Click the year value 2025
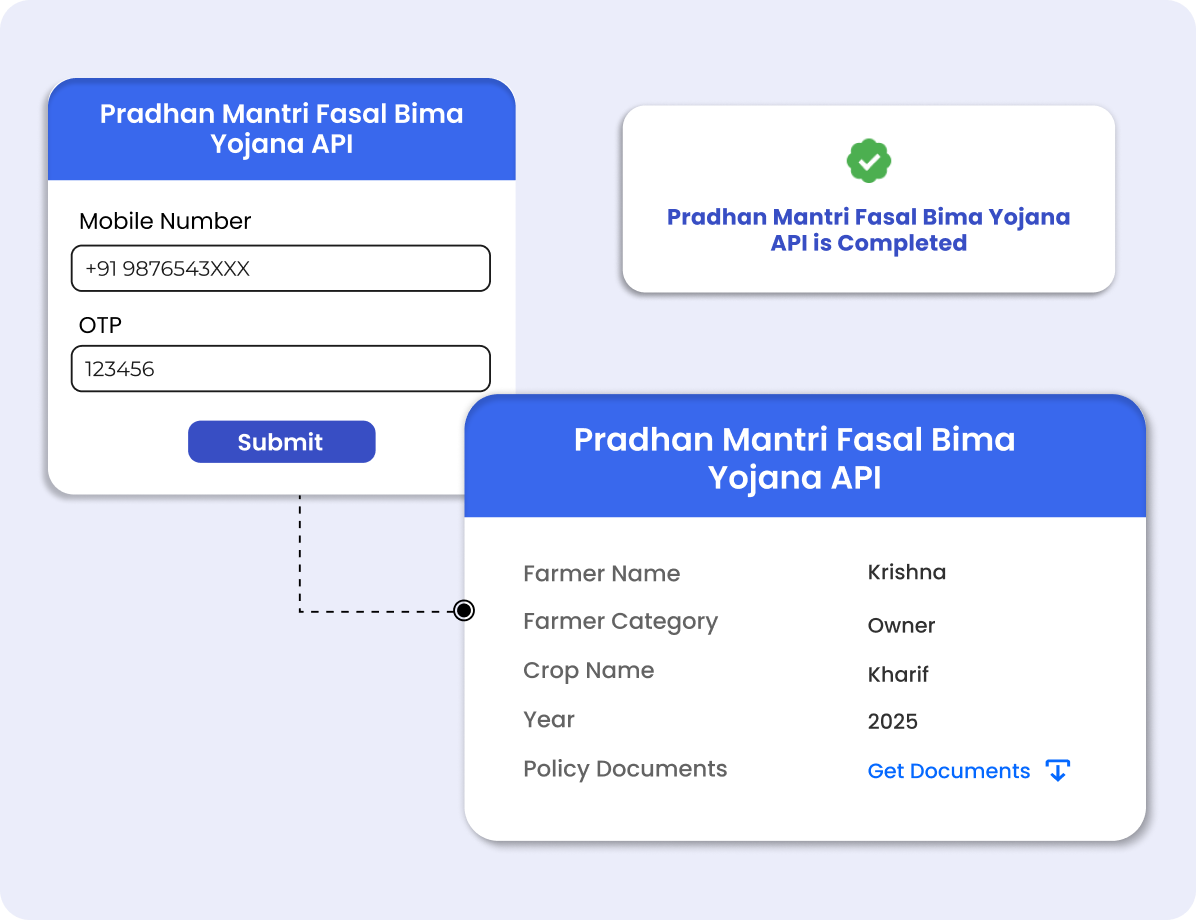The width and height of the screenshot is (1196, 920). (x=892, y=722)
